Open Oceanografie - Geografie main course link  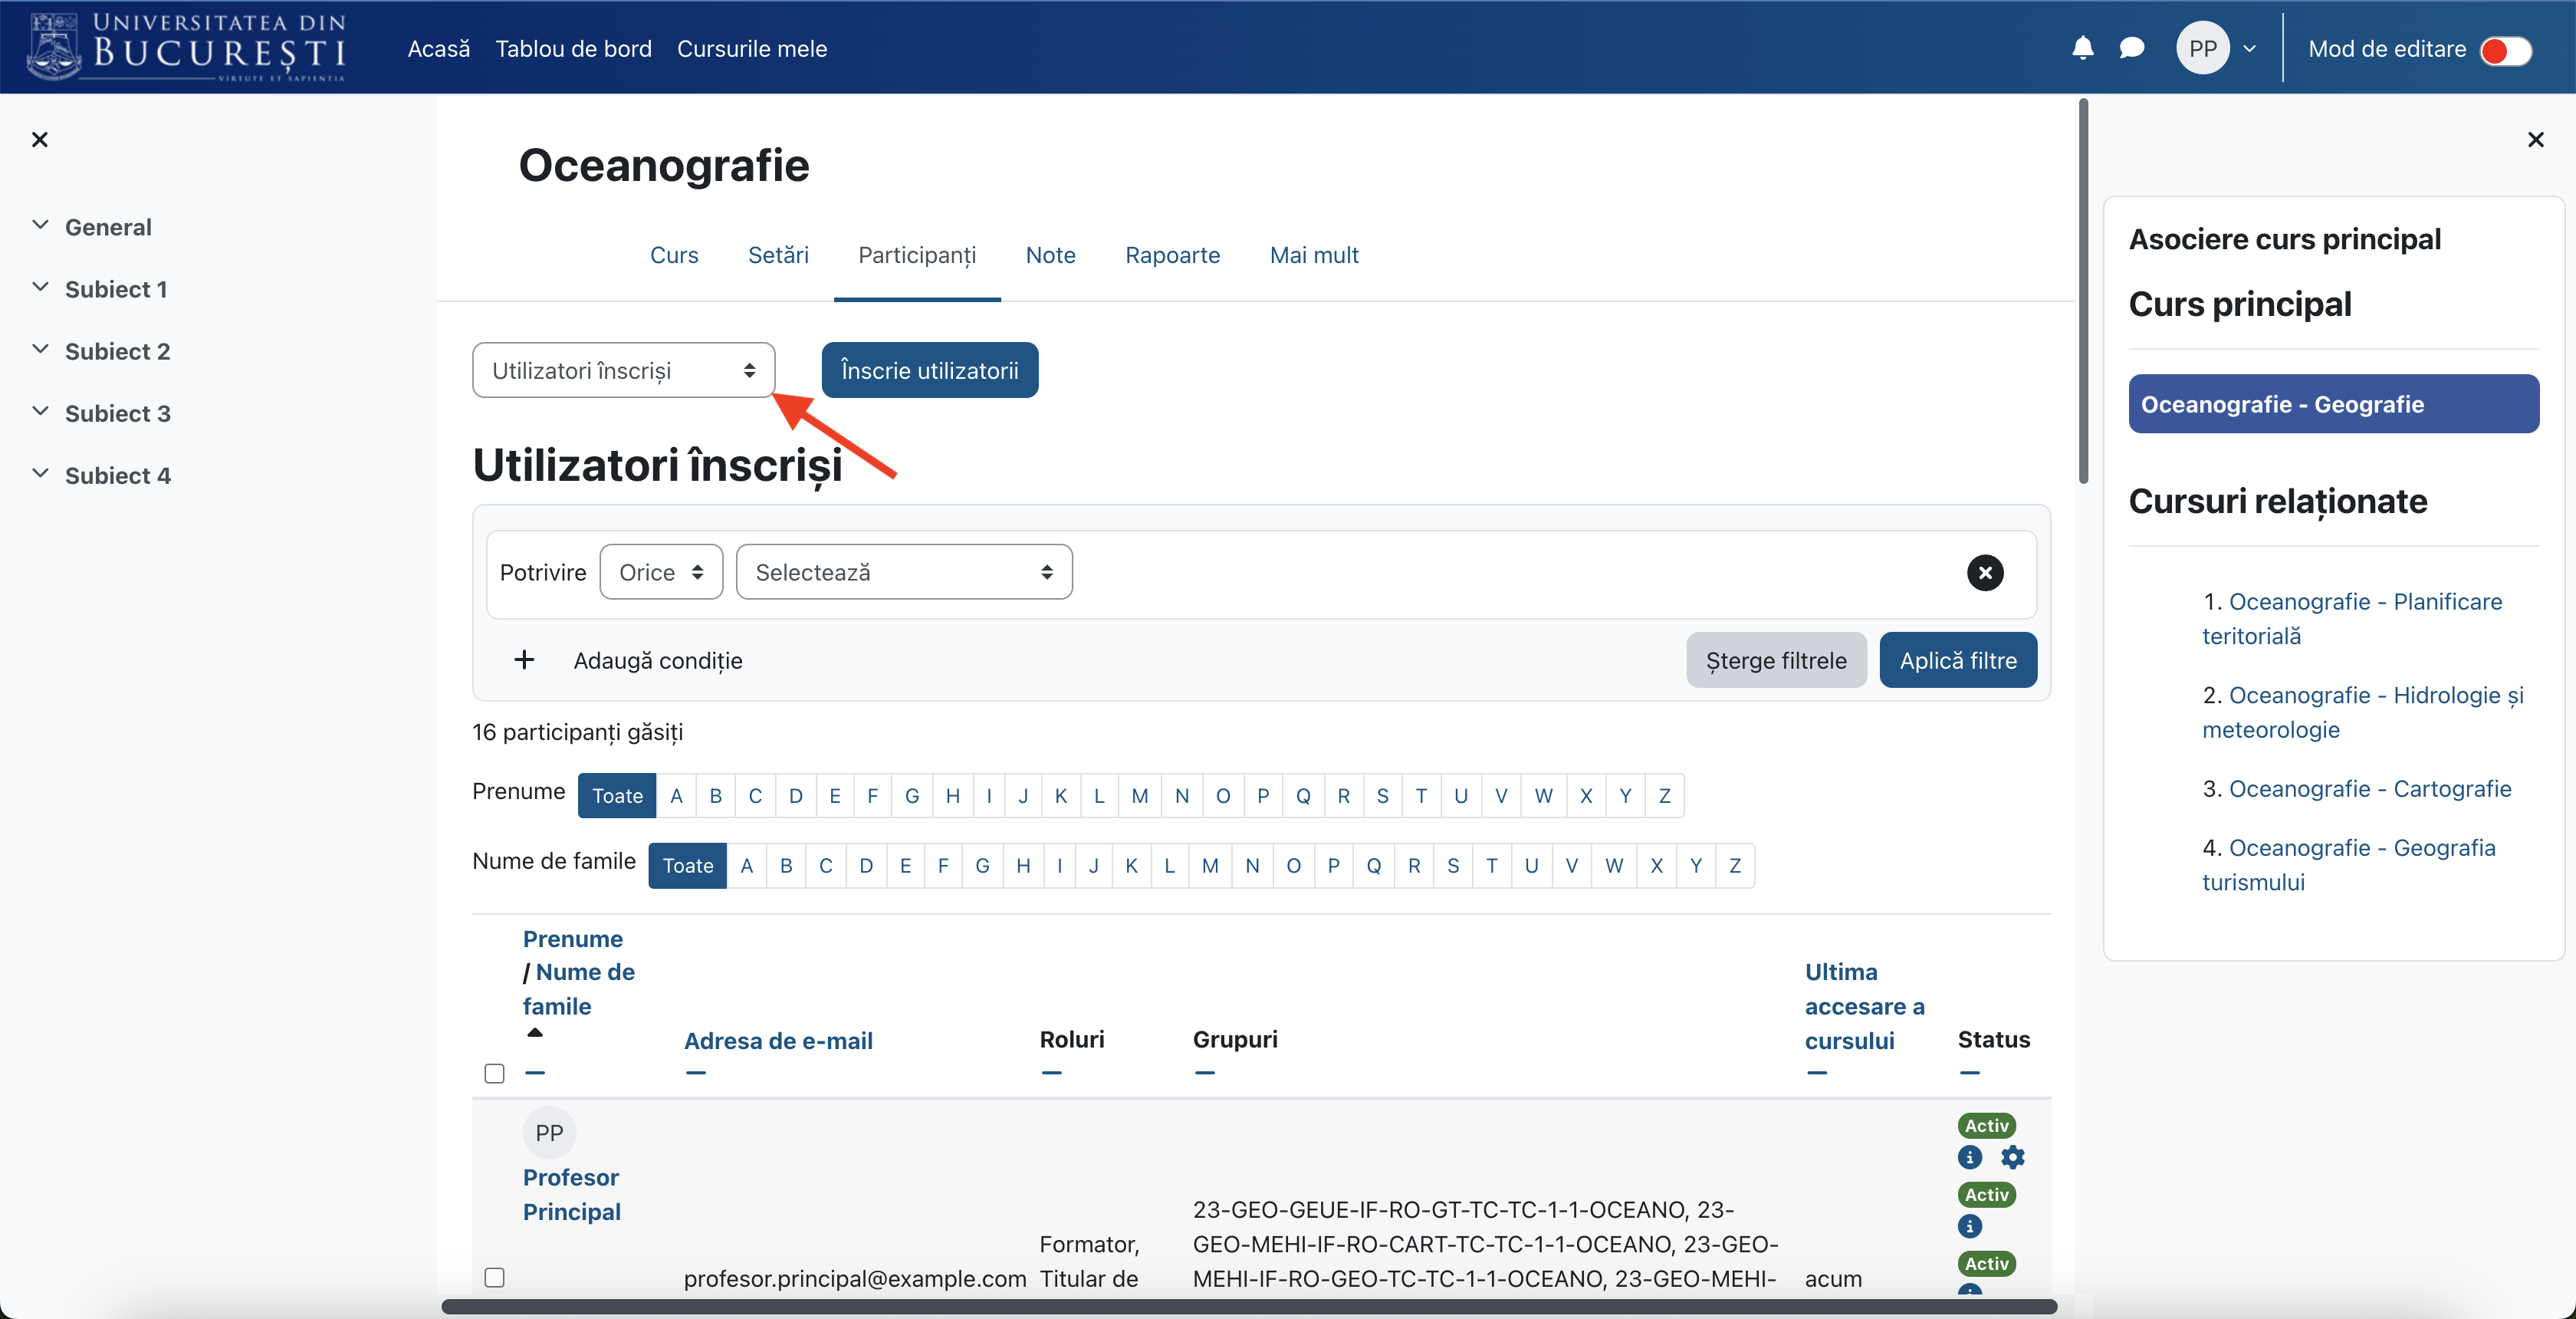[2333, 404]
